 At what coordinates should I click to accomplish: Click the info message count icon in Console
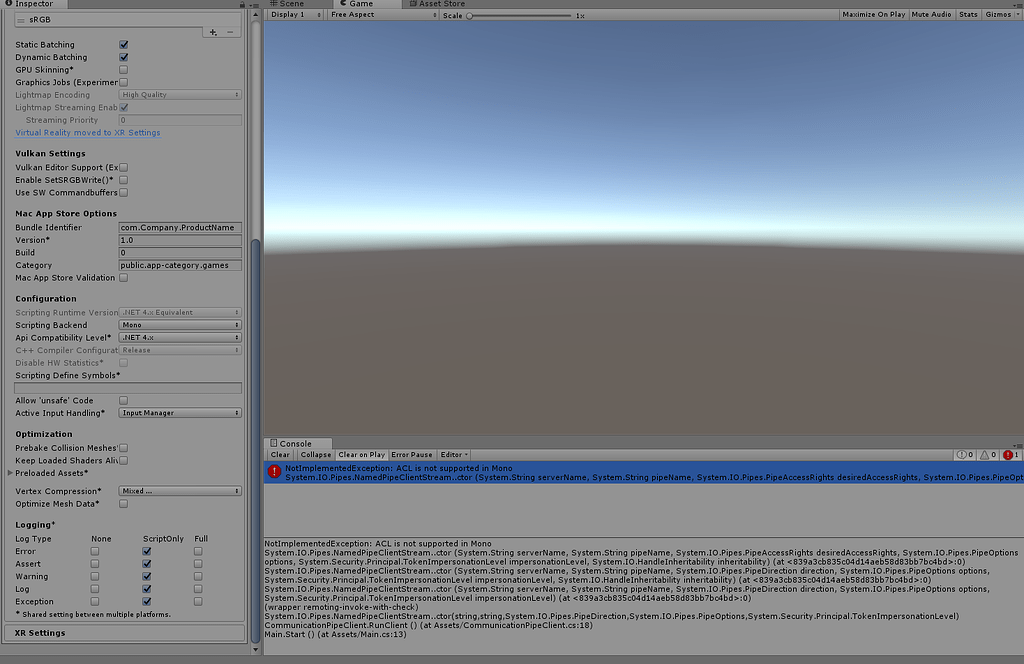[961, 455]
